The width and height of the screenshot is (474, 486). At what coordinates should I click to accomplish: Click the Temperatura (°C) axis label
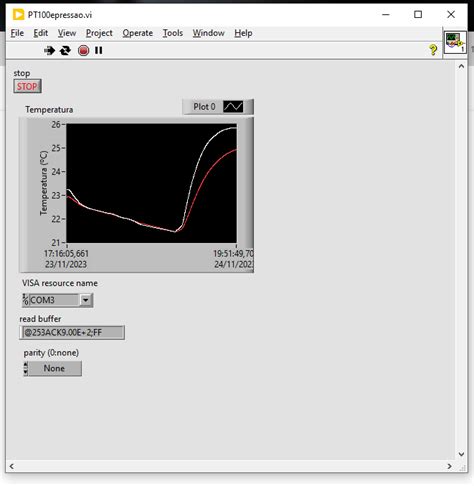coord(44,183)
